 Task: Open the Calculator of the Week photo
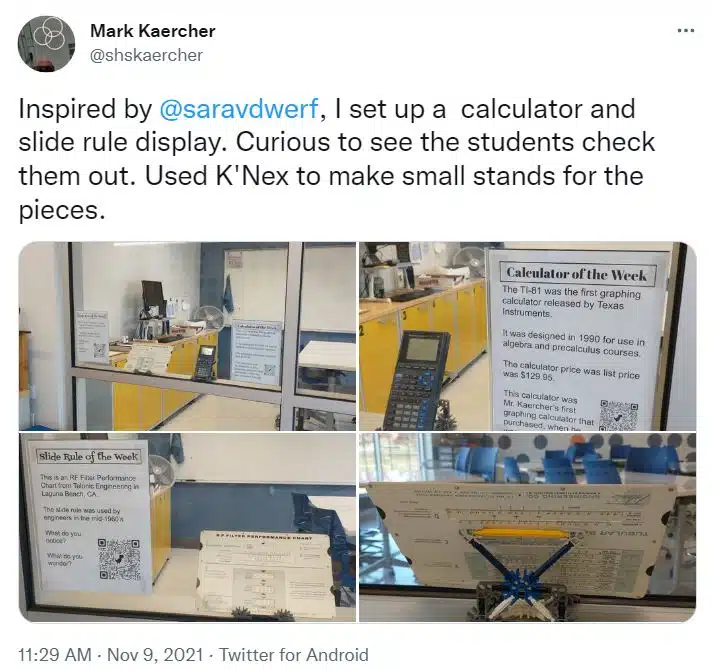click(527, 336)
